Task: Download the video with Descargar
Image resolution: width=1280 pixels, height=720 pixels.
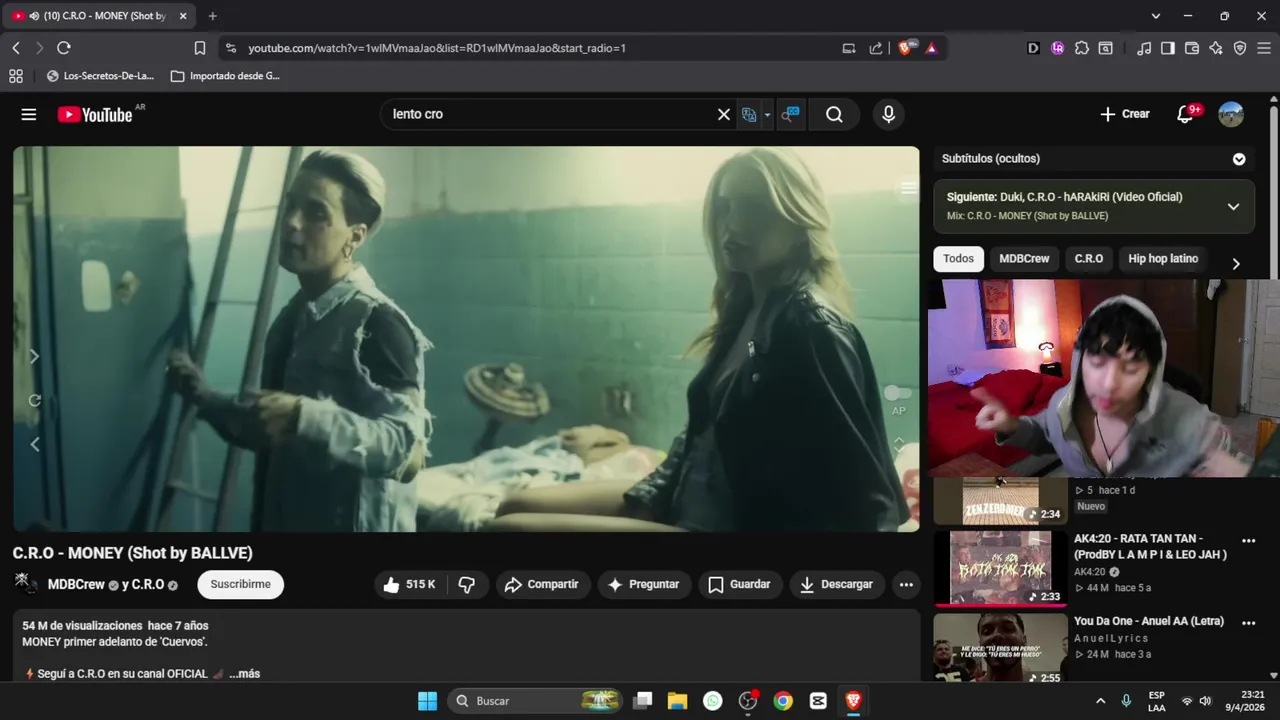Action: pyautogui.click(x=836, y=584)
